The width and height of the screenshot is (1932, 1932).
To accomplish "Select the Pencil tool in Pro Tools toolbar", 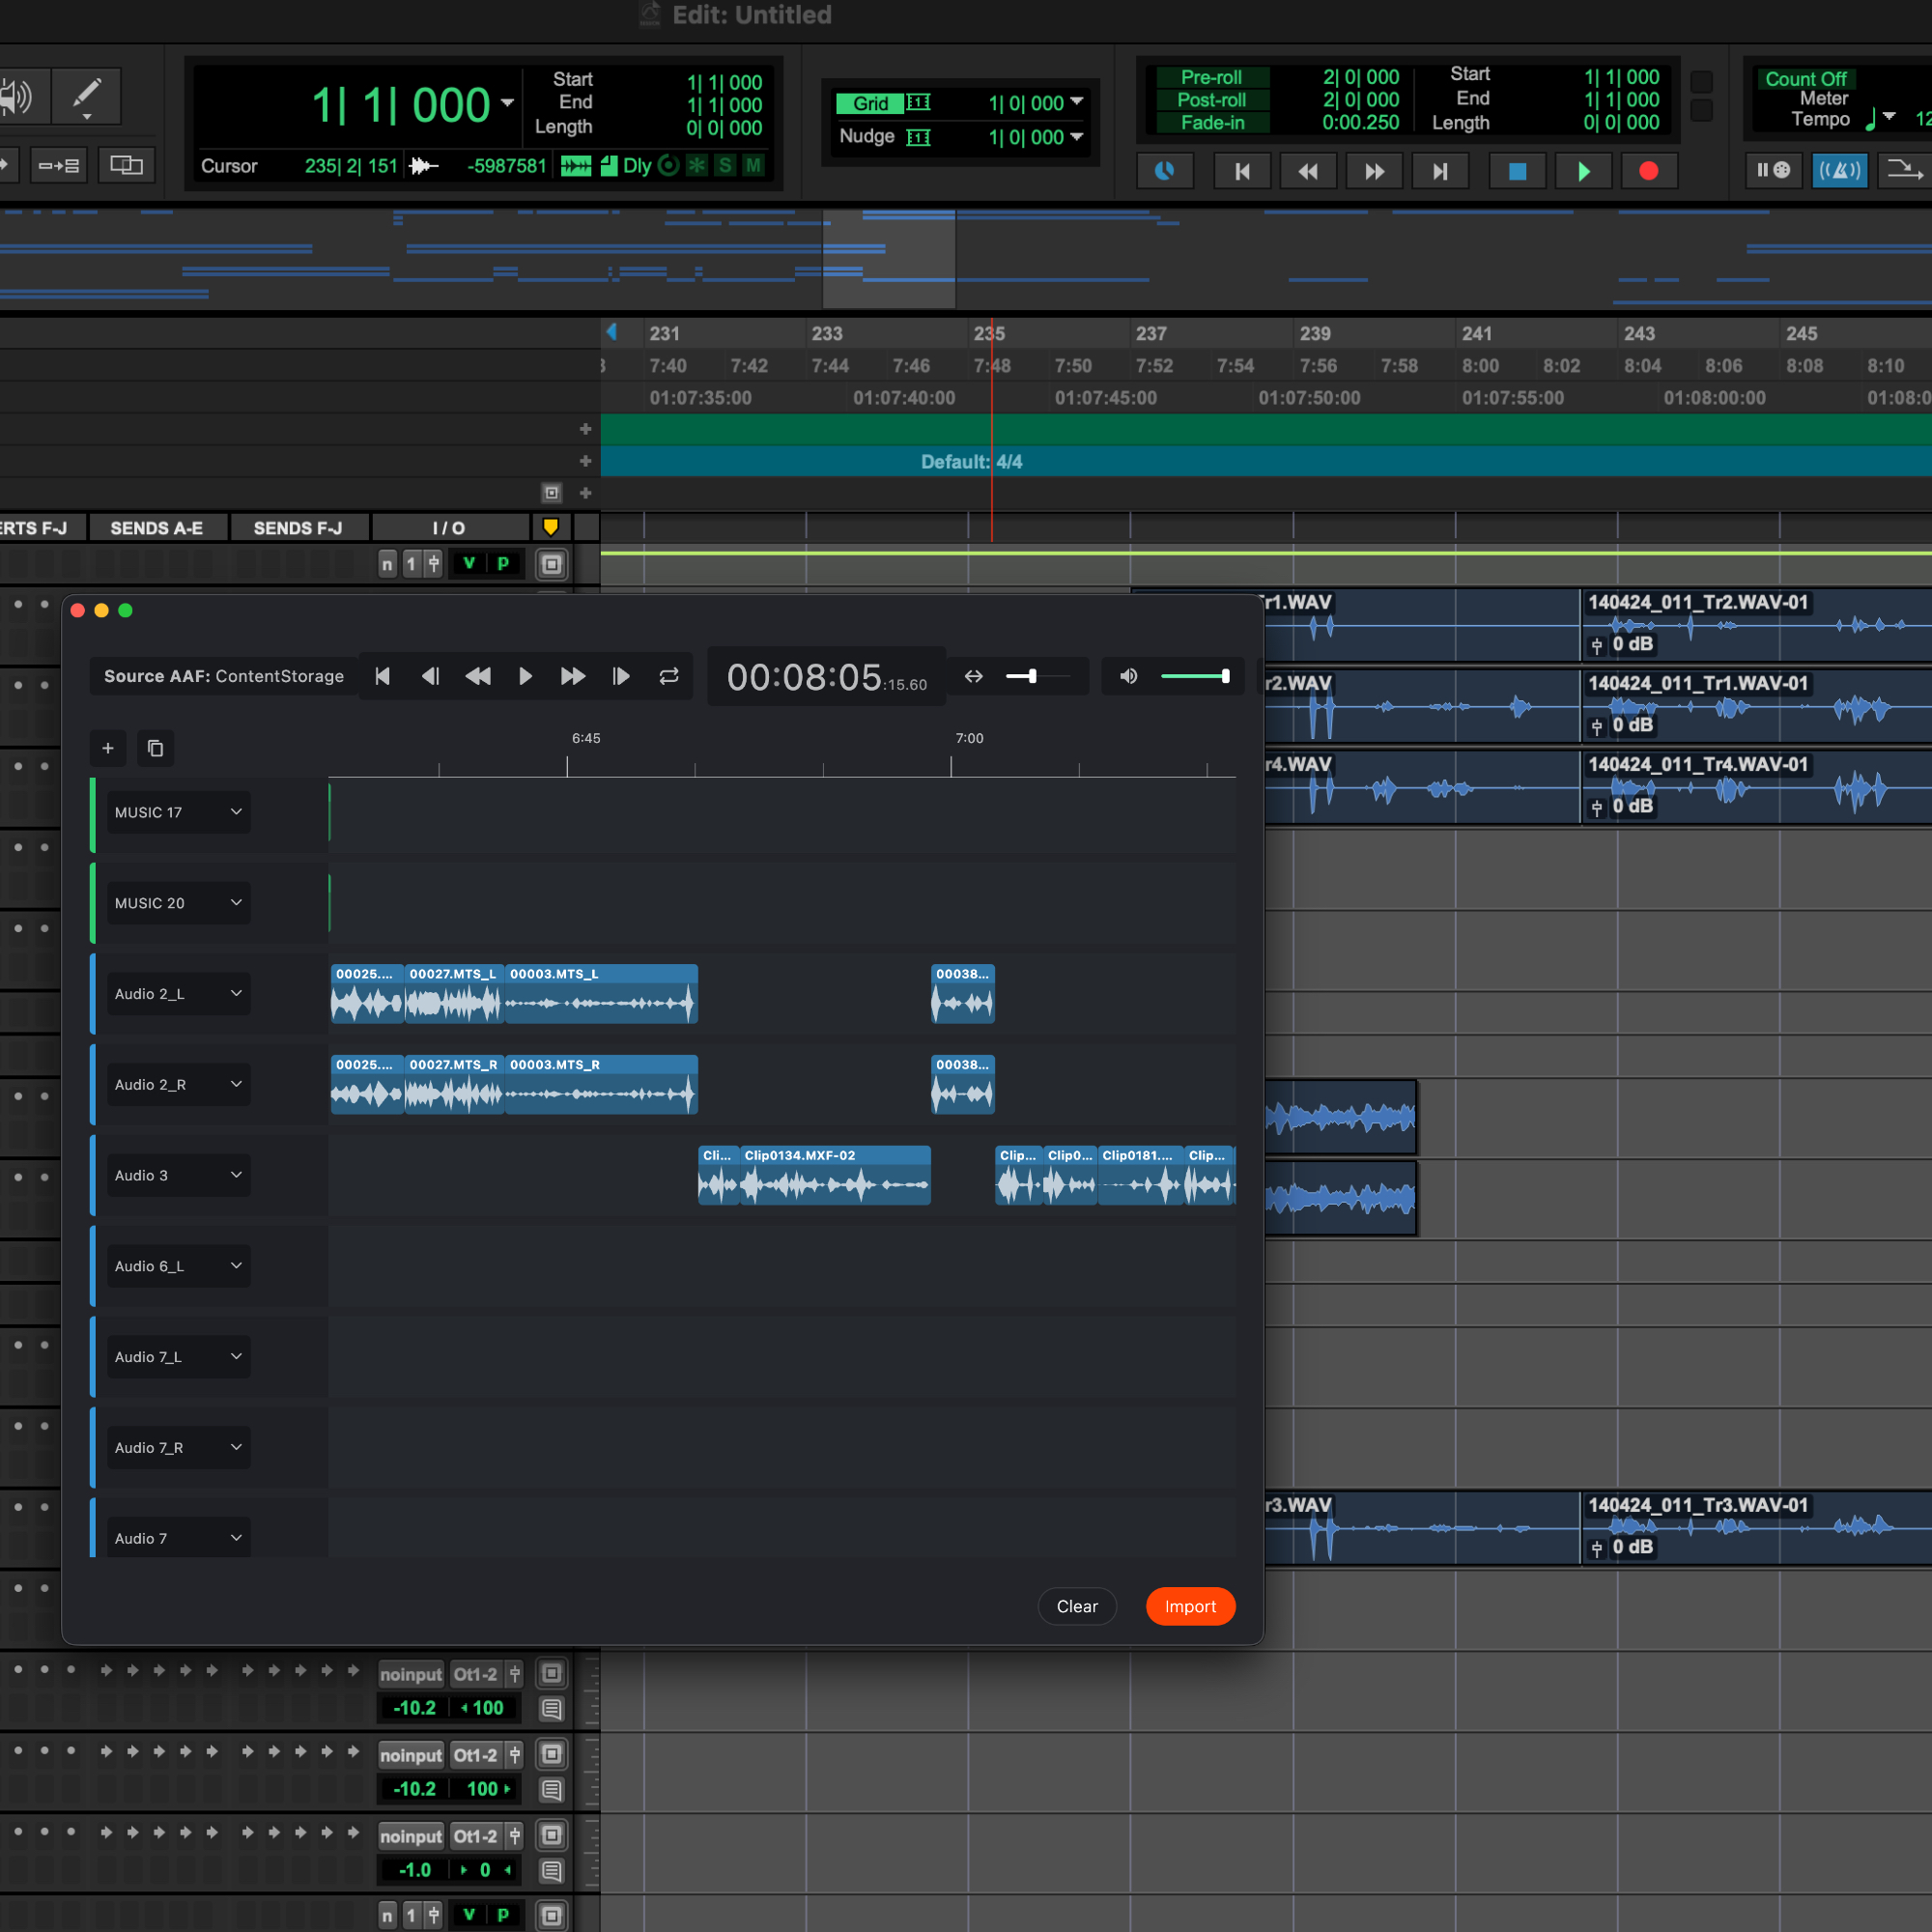I will coord(87,96).
